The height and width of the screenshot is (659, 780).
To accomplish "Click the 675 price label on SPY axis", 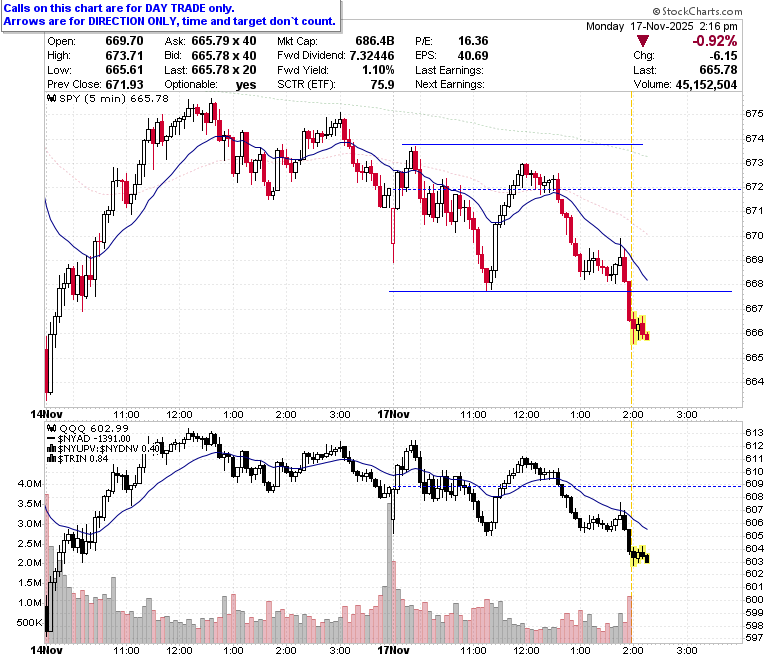I will [x=754, y=114].
